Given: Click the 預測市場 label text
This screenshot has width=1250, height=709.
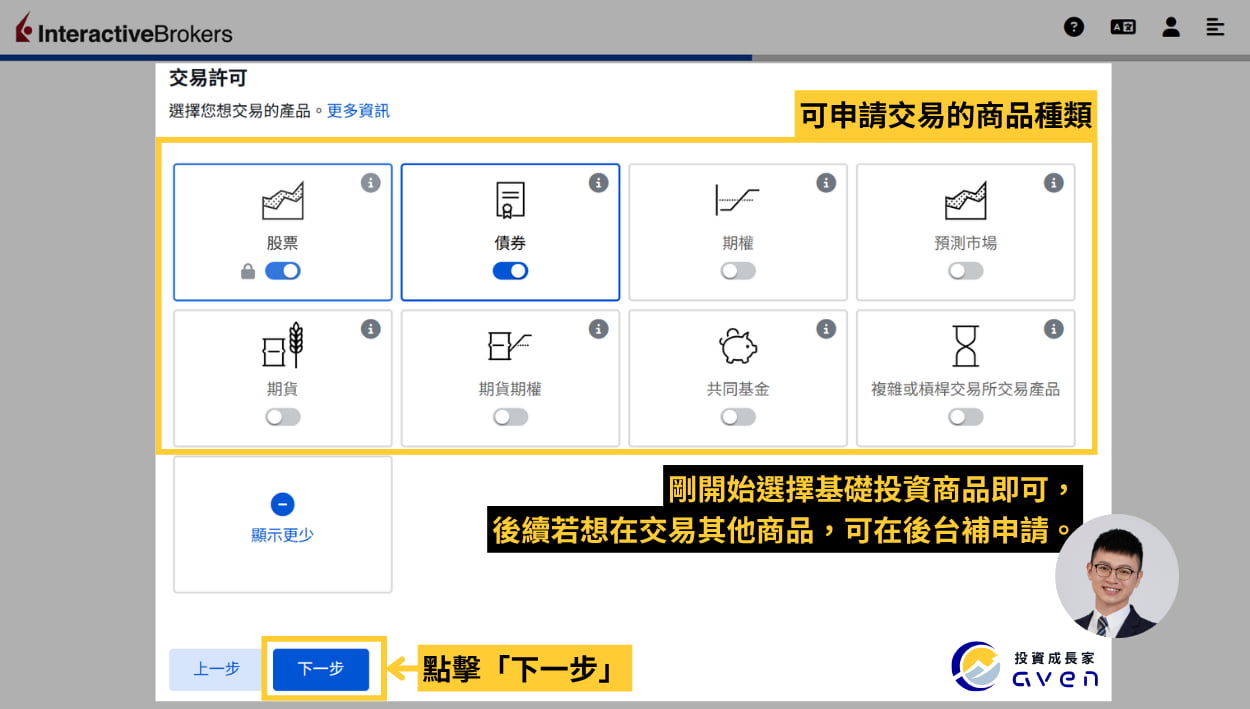Looking at the screenshot, I should point(965,243).
